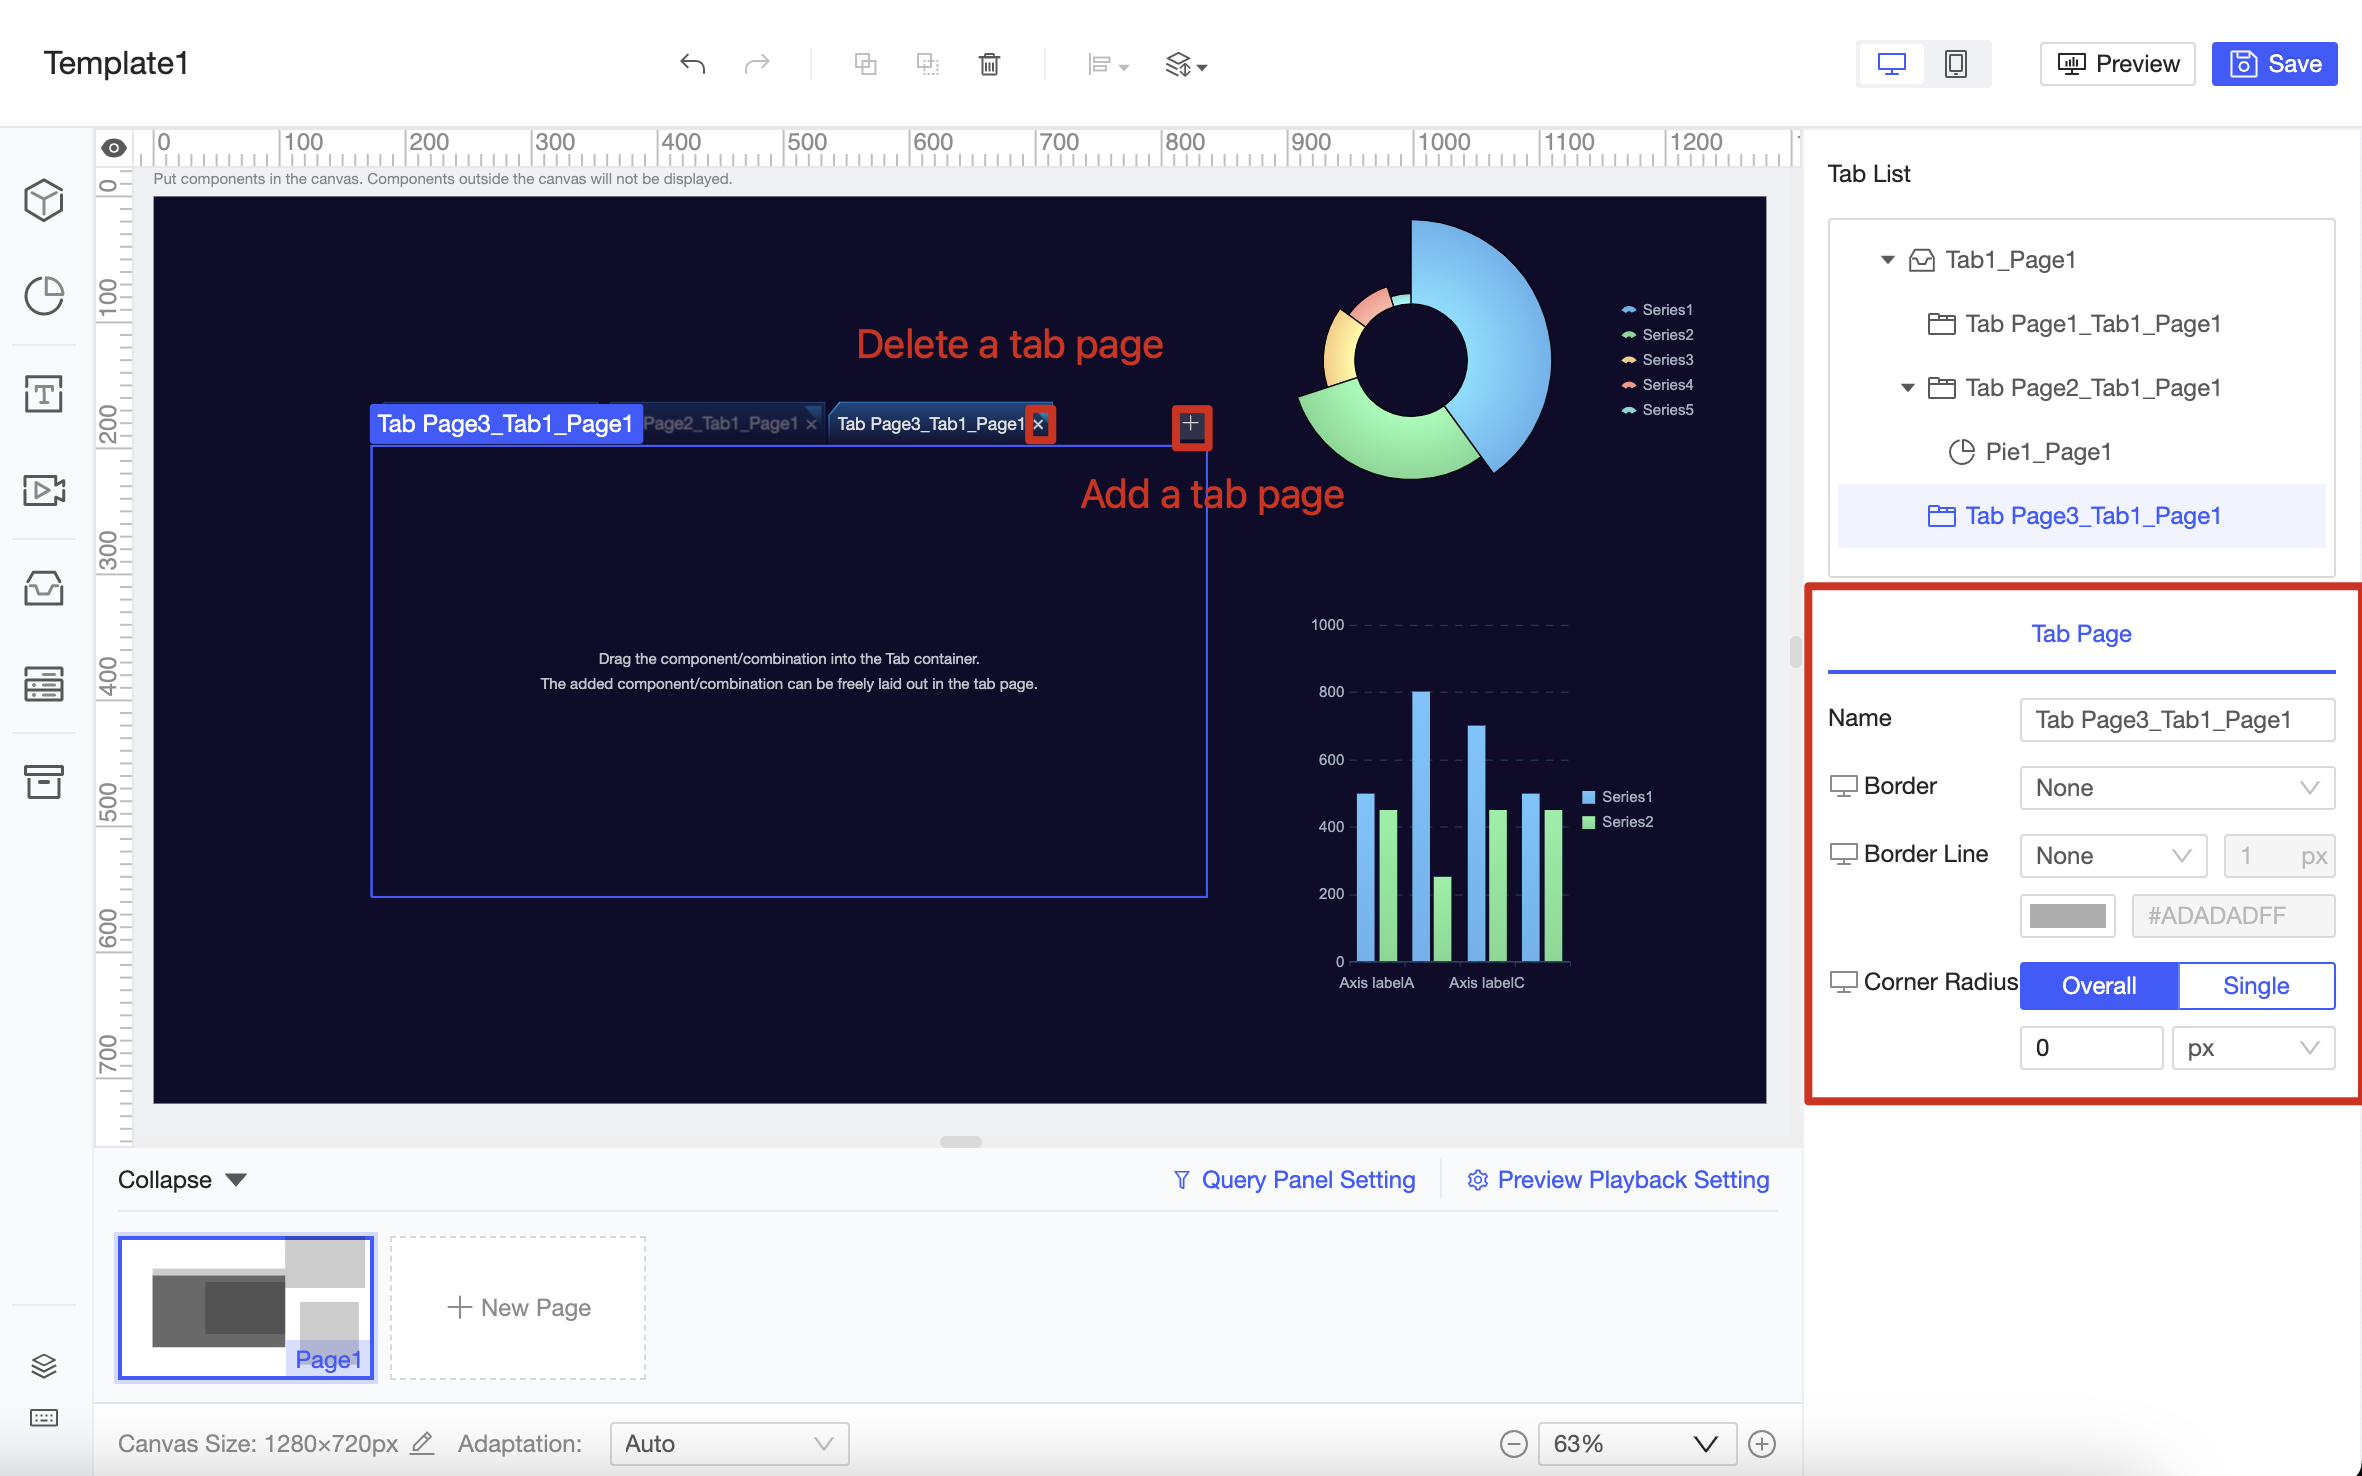Open the media video components panel
The image size is (2362, 1476).
44,490
